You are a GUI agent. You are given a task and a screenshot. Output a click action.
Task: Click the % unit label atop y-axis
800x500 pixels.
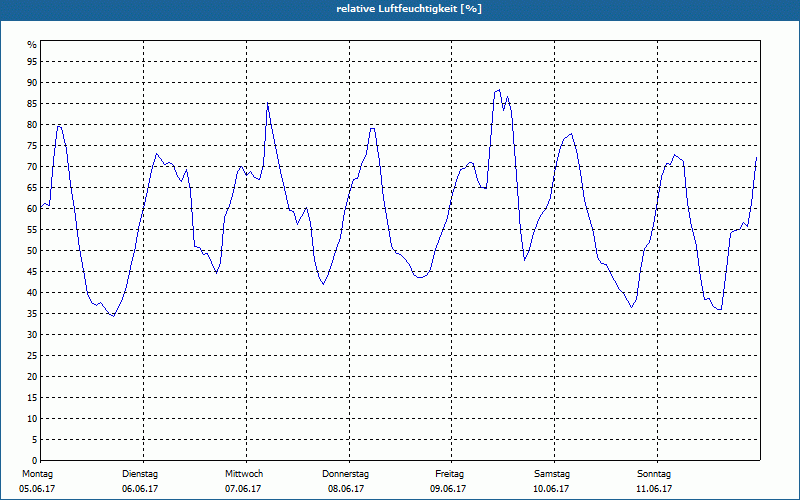[x=32, y=45]
